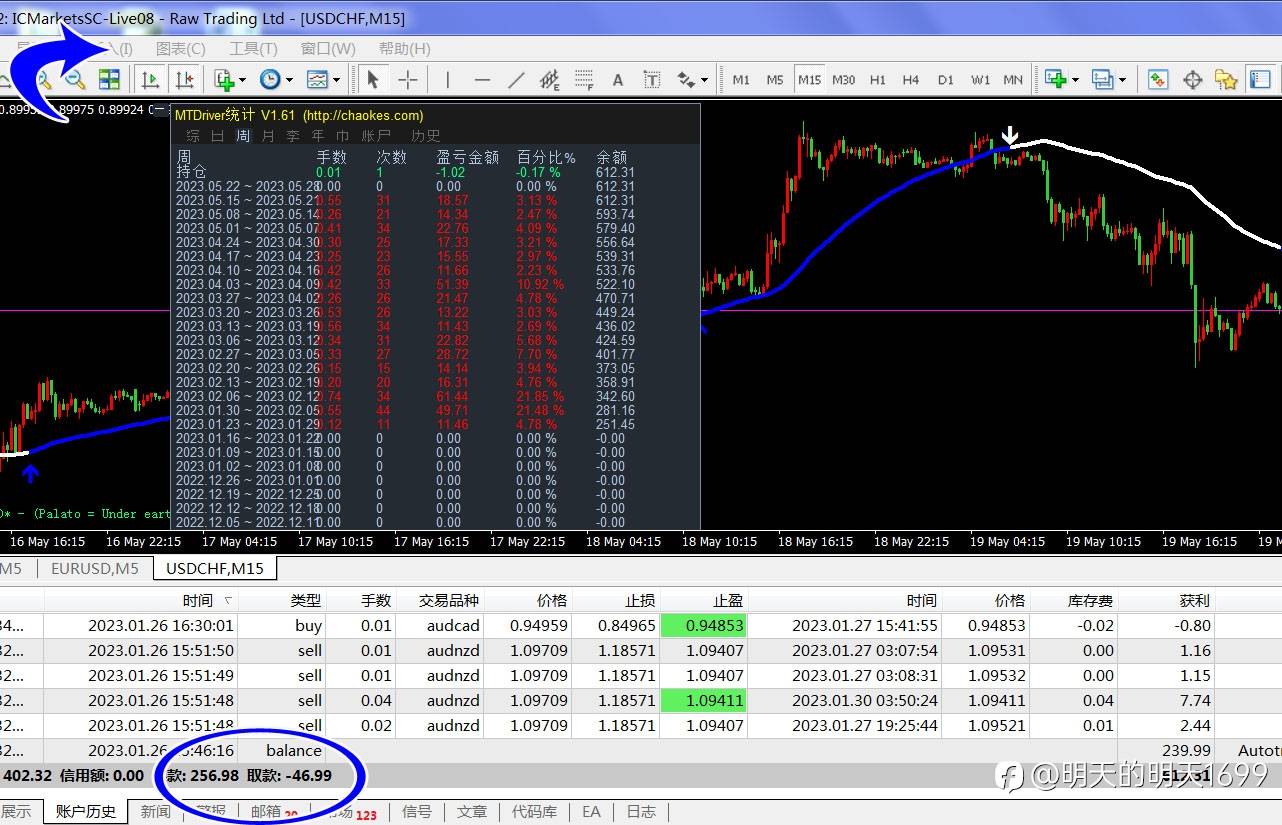This screenshot has height=825, width=1282.
Task: Select the equidistant channel tool
Action: (x=550, y=80)
